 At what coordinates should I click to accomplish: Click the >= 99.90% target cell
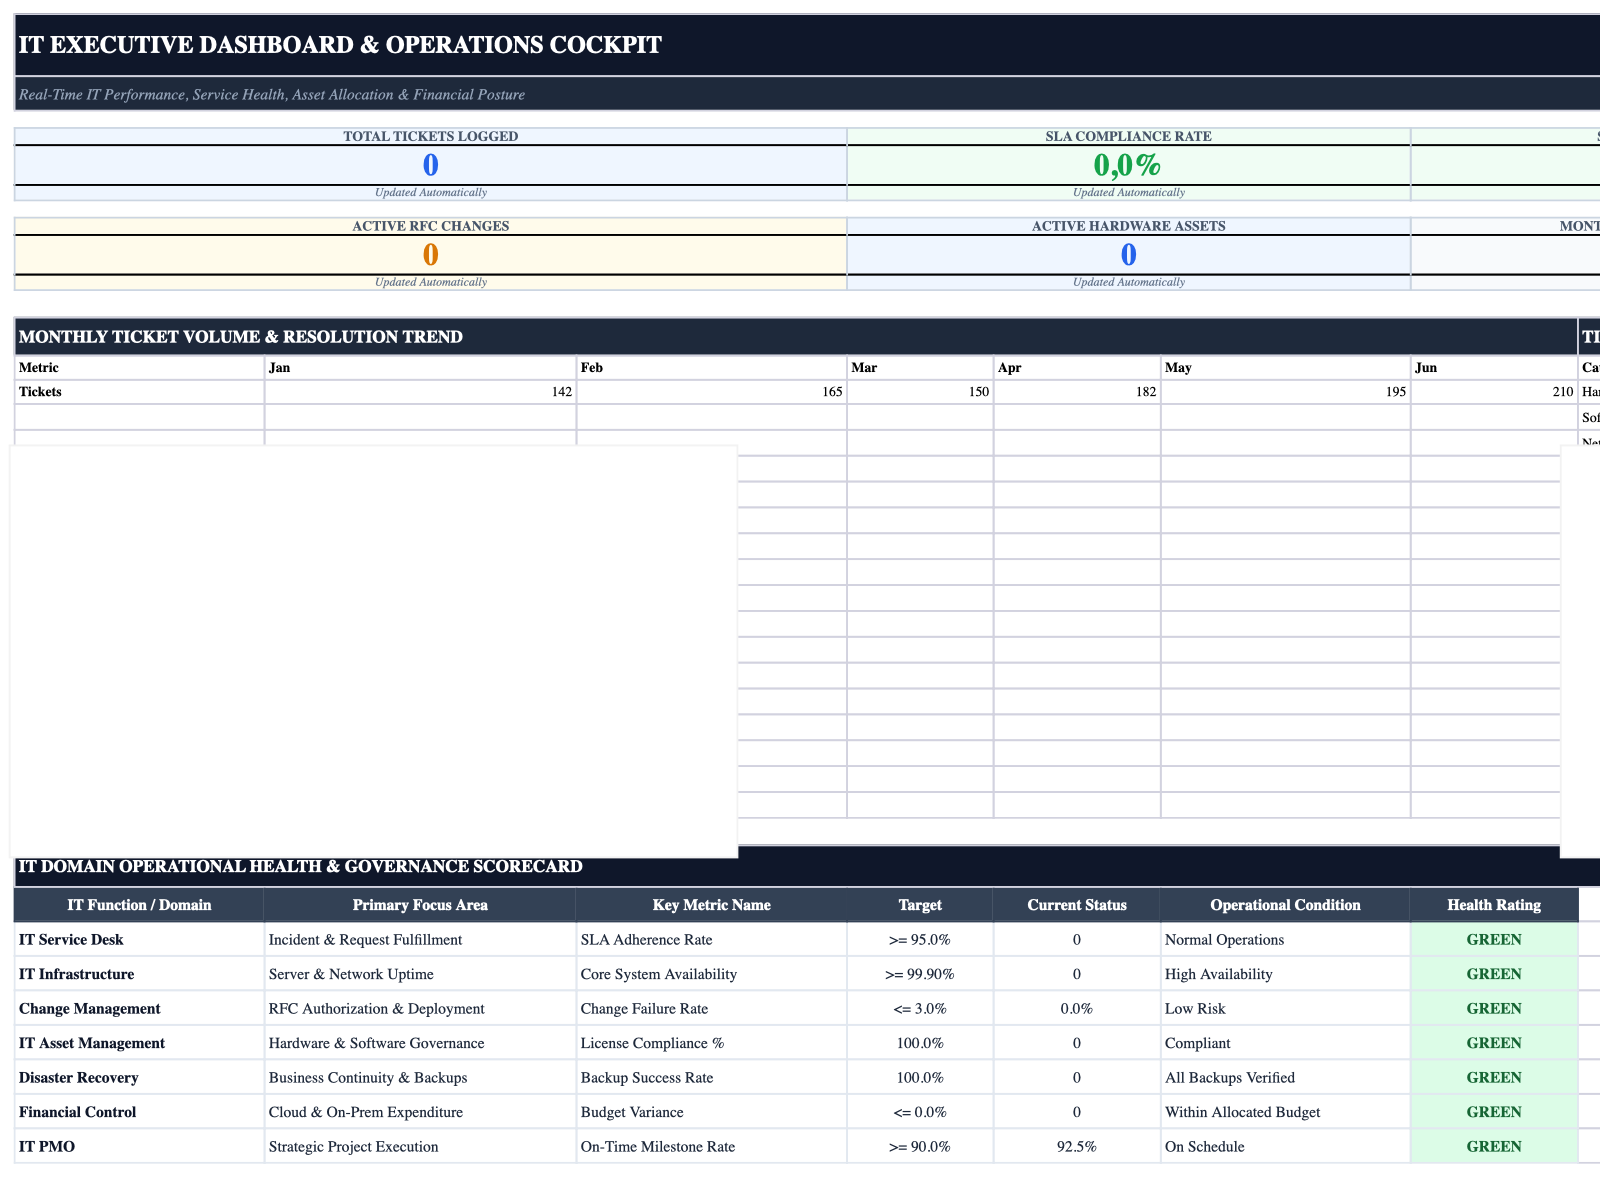coord(921,974)
